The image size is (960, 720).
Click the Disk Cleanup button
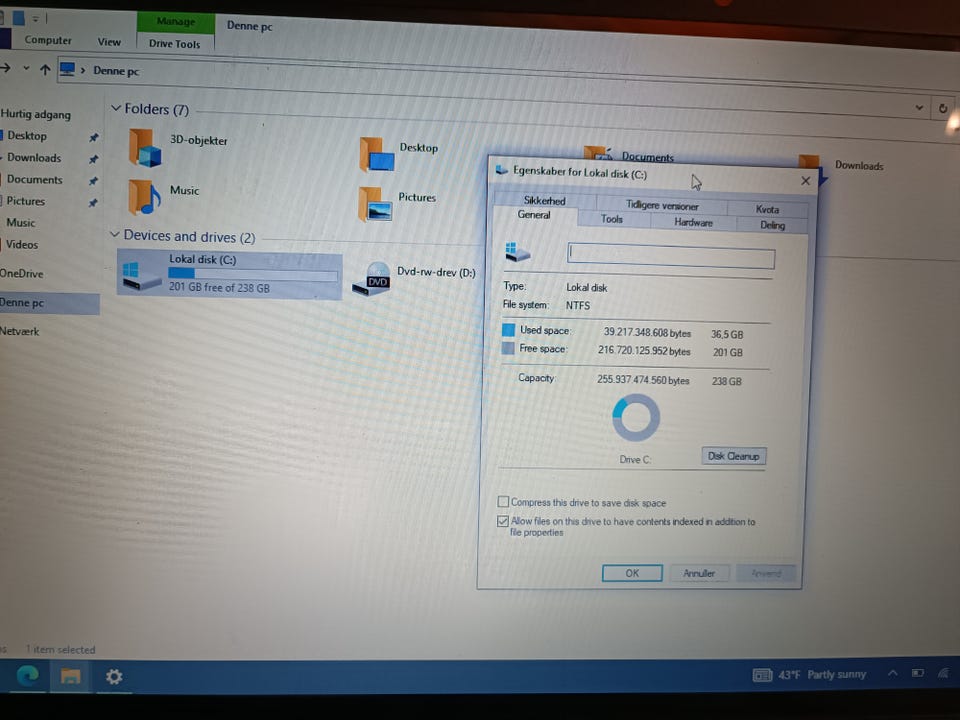coord(733,456)
